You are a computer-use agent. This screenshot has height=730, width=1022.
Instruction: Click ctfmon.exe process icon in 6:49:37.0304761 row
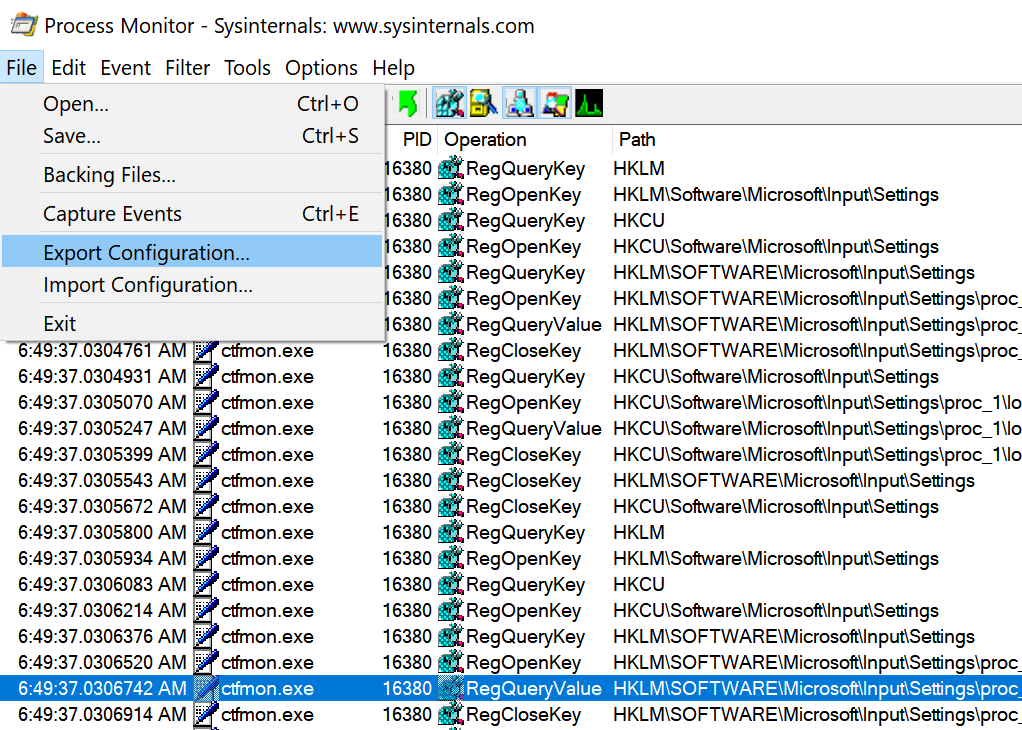click(x=206, y=351)
